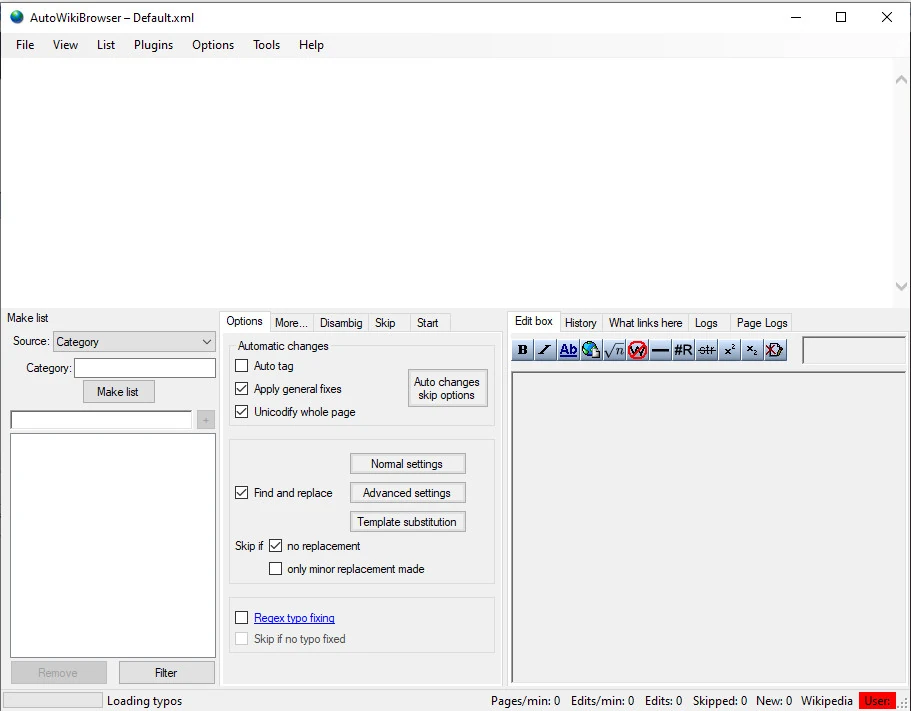Switch to the What links here tab
This screenshot has height=711, width=911.
pos(645,323)
